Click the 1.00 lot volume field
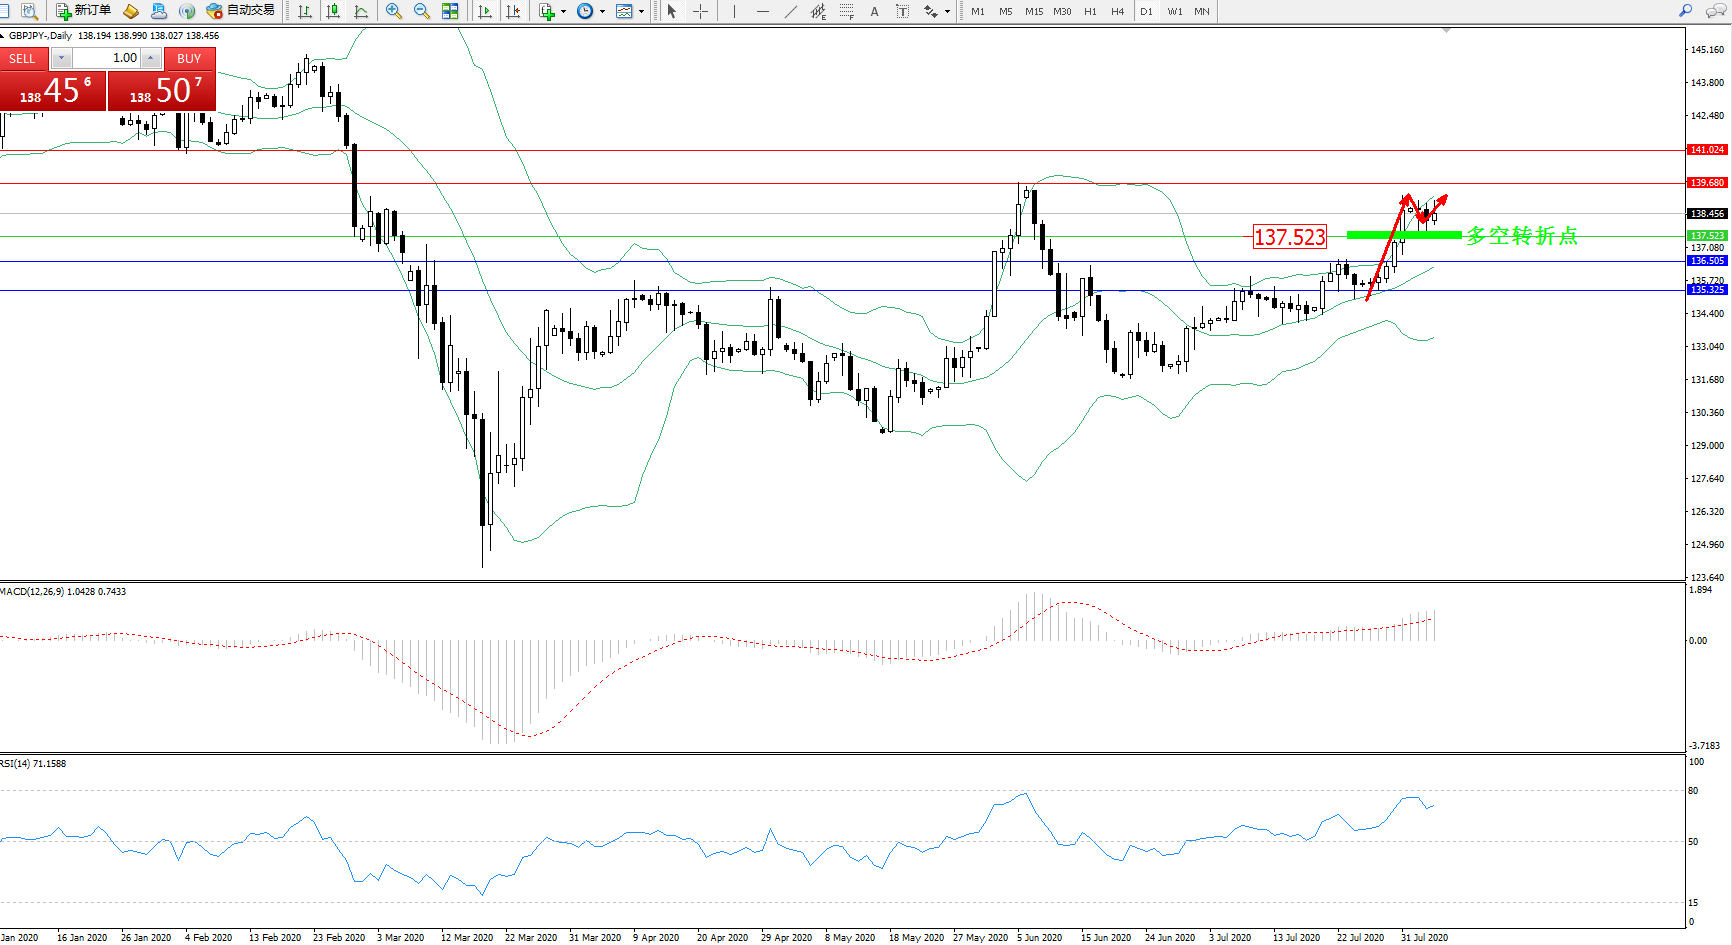This screenshot has height=945, width=1732. pos(111,58)
